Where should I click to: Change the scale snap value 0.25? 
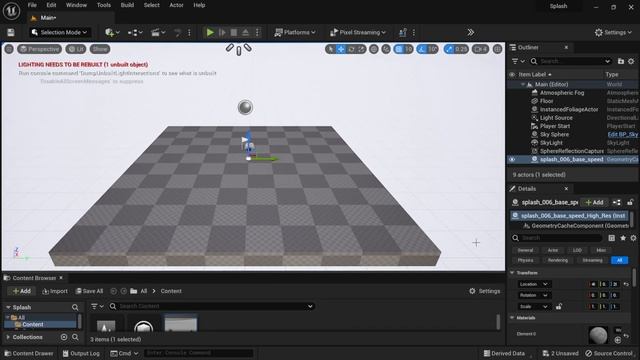tap(461, 49)
